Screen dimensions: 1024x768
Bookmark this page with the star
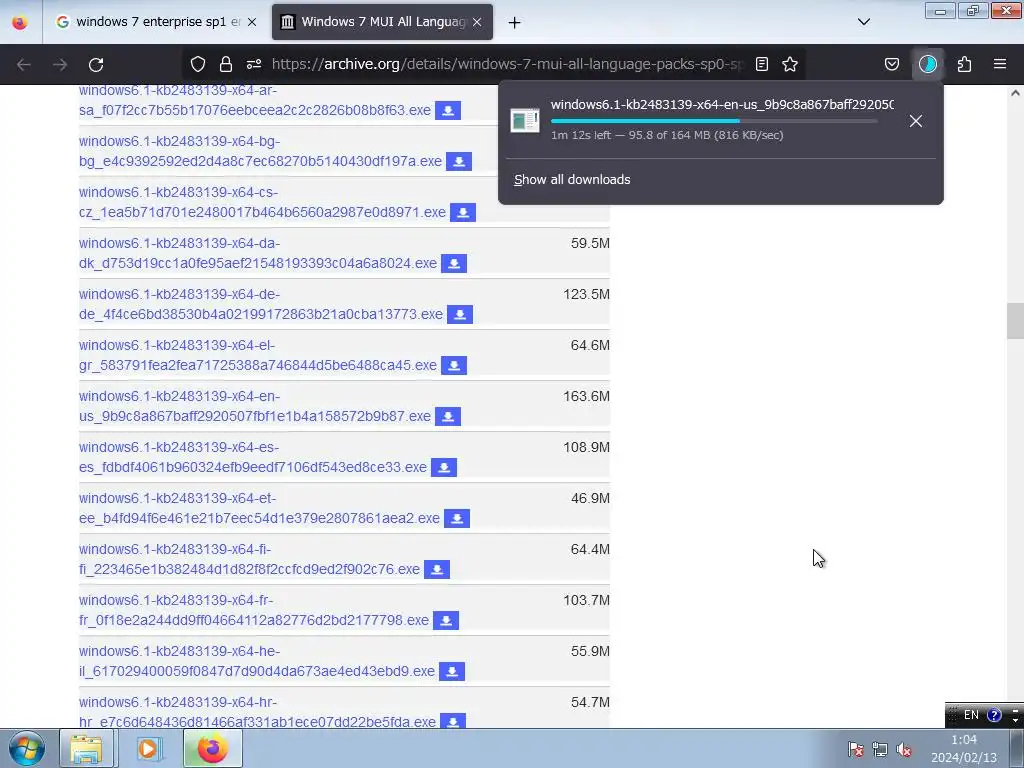(x=790, y=64)
